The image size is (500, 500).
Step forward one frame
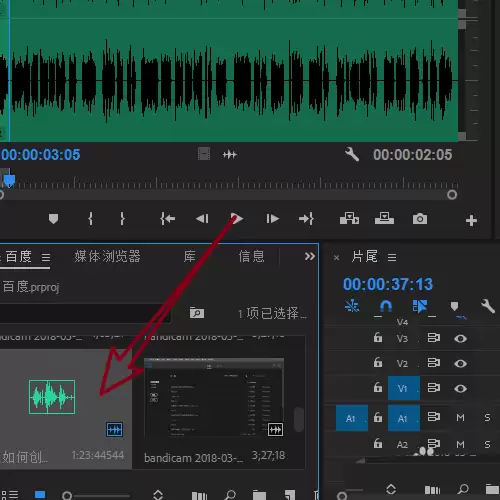[272, 219]
